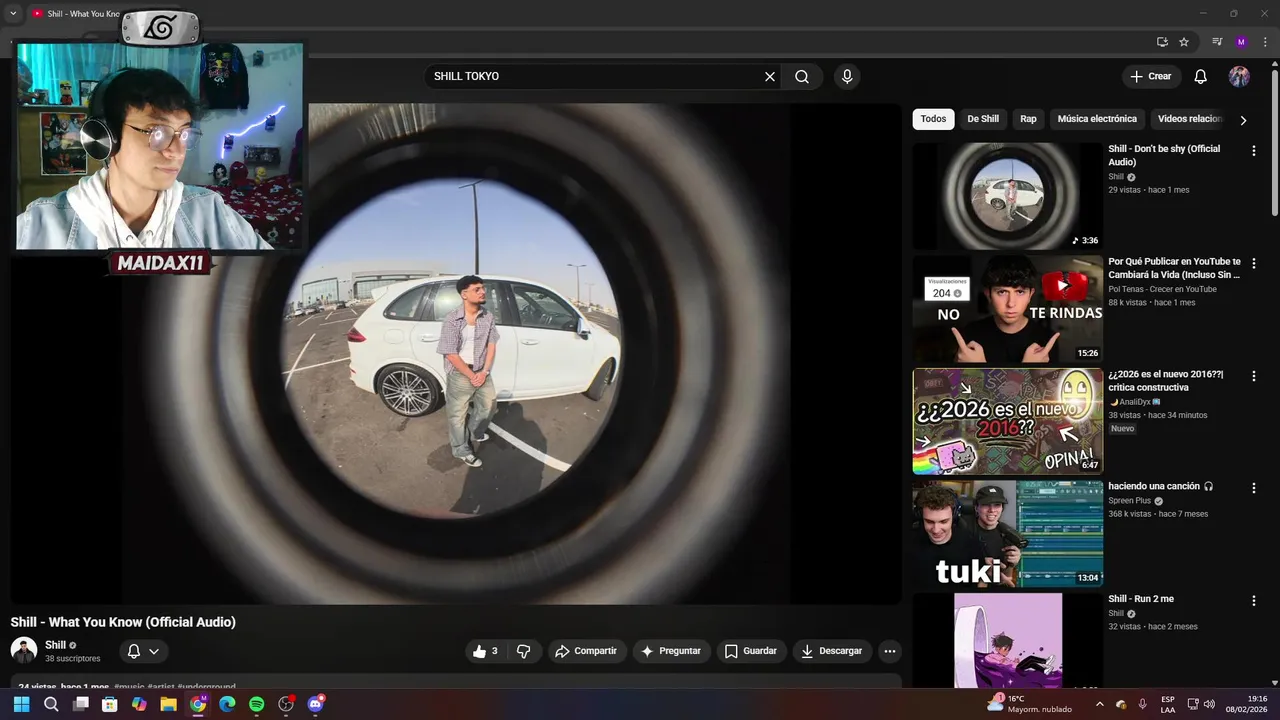Select the De Shill filter chip
The image size is (1280, 720).
983,119
